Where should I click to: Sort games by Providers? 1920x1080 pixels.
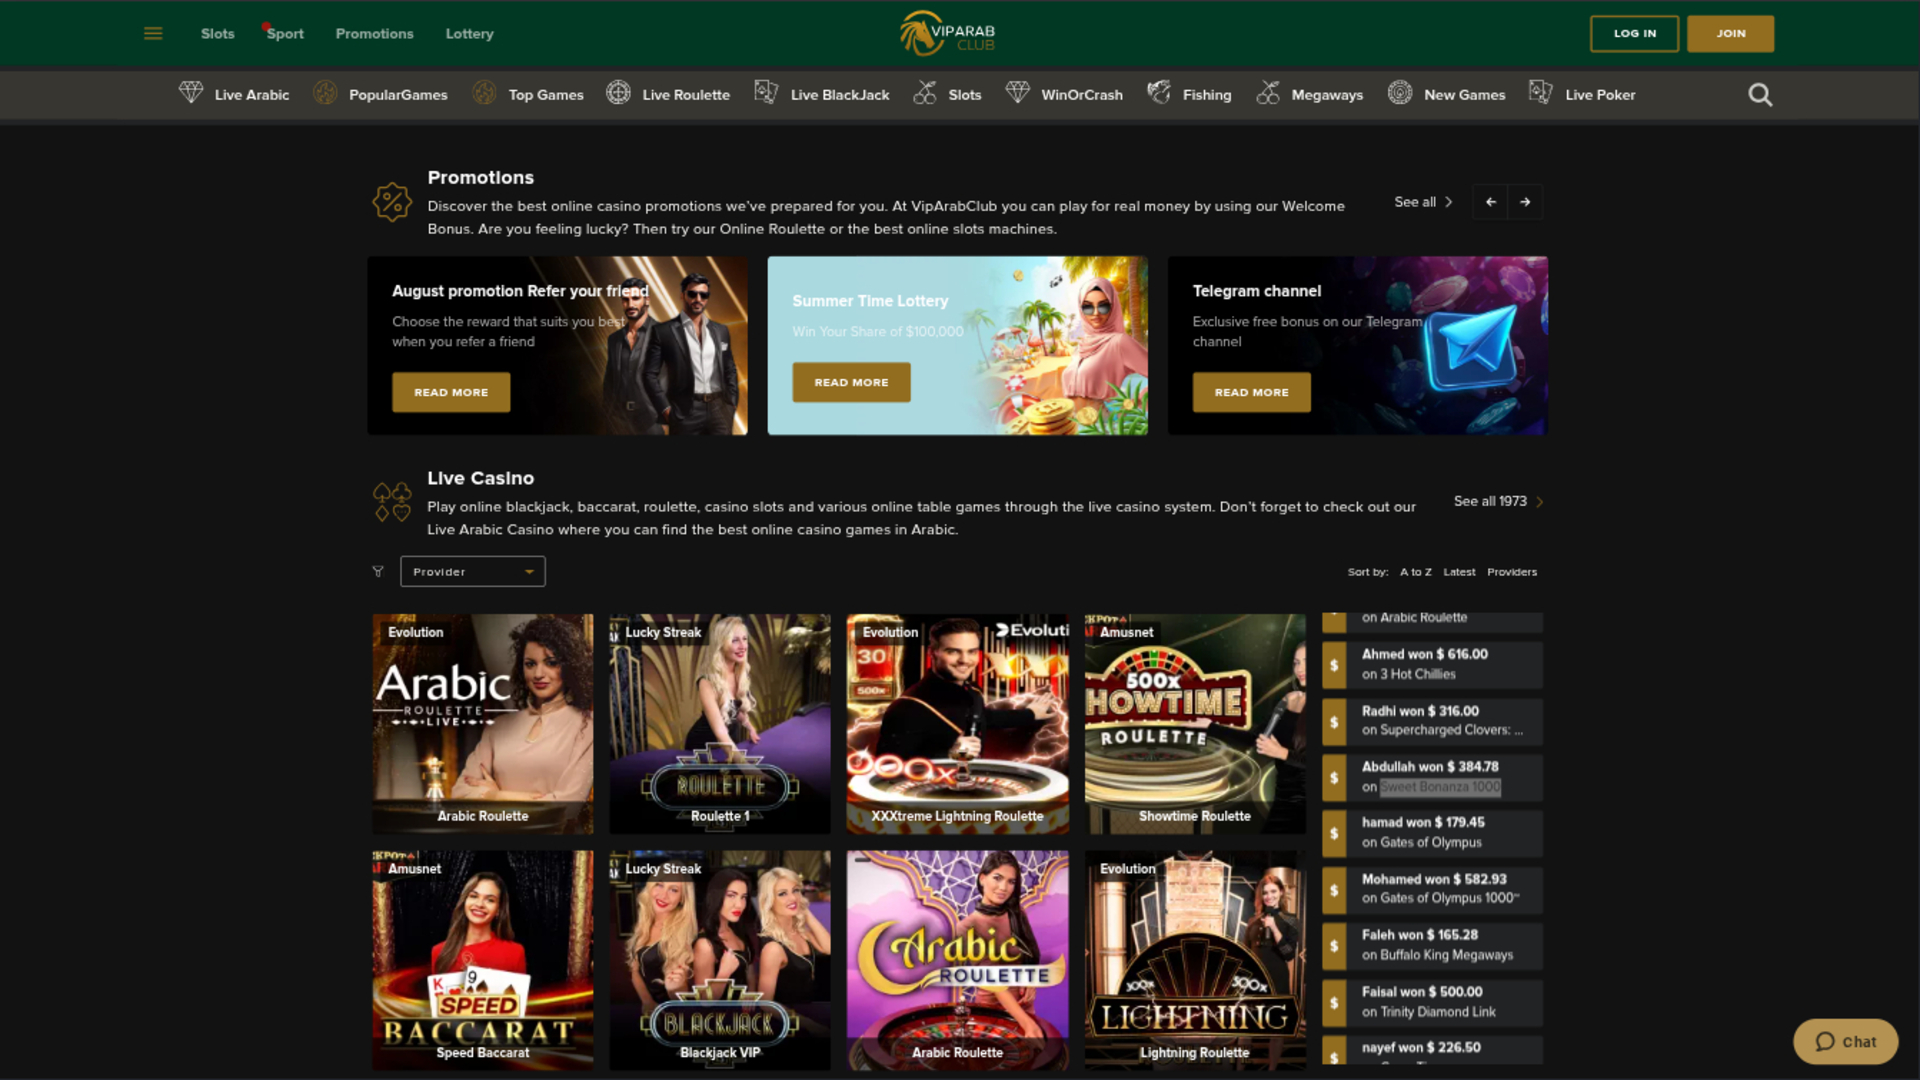click(x=1512, y=572)
